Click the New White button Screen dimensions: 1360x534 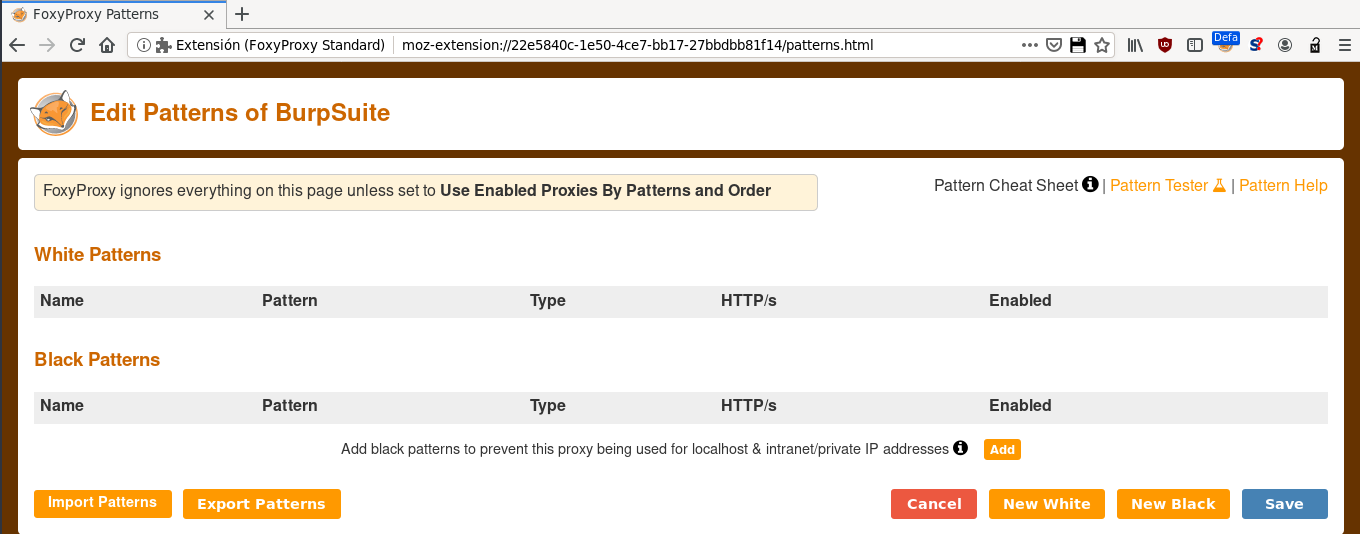coord(1047,504)
